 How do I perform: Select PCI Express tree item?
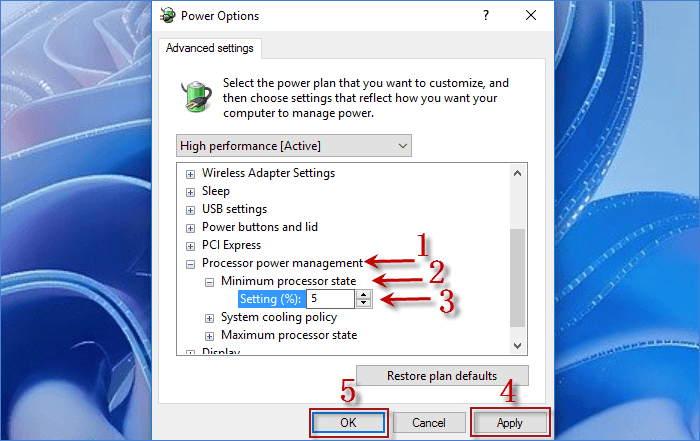[231, 245]
